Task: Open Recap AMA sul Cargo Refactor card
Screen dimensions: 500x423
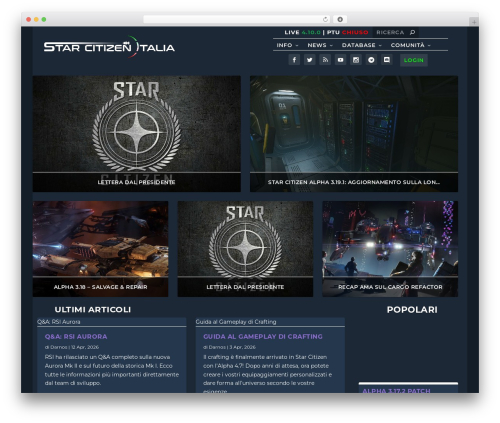Action: [x=390, y=249]
